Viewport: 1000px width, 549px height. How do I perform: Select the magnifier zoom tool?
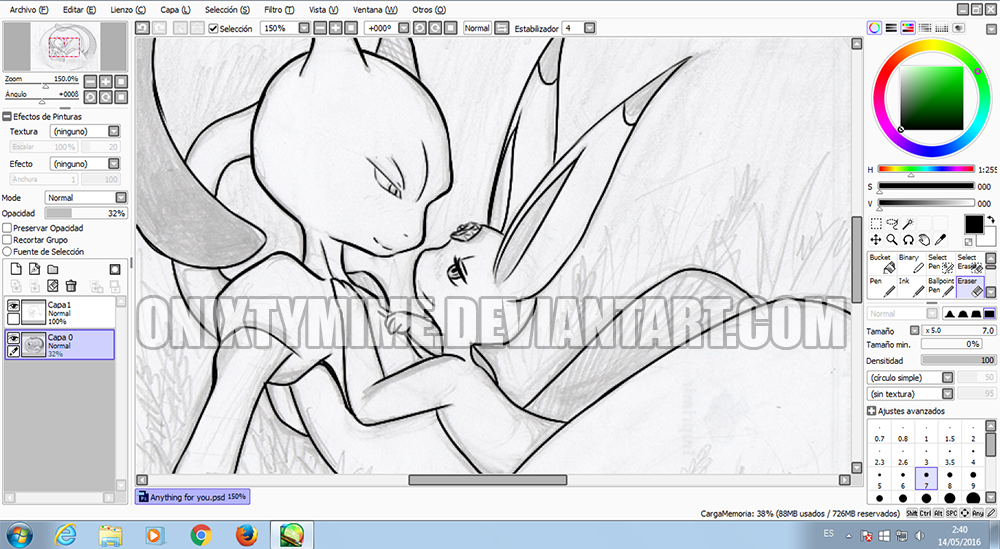[892, 240]
